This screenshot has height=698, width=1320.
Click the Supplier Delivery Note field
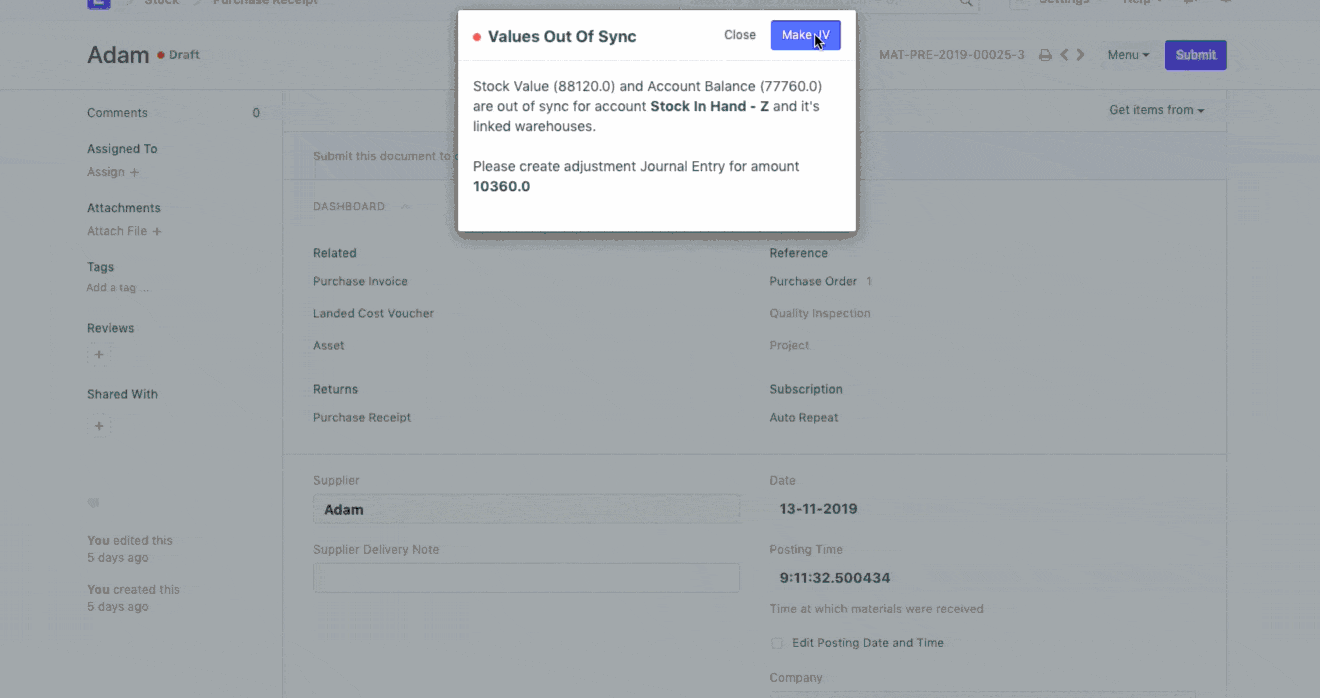click(x=526, y=577)
